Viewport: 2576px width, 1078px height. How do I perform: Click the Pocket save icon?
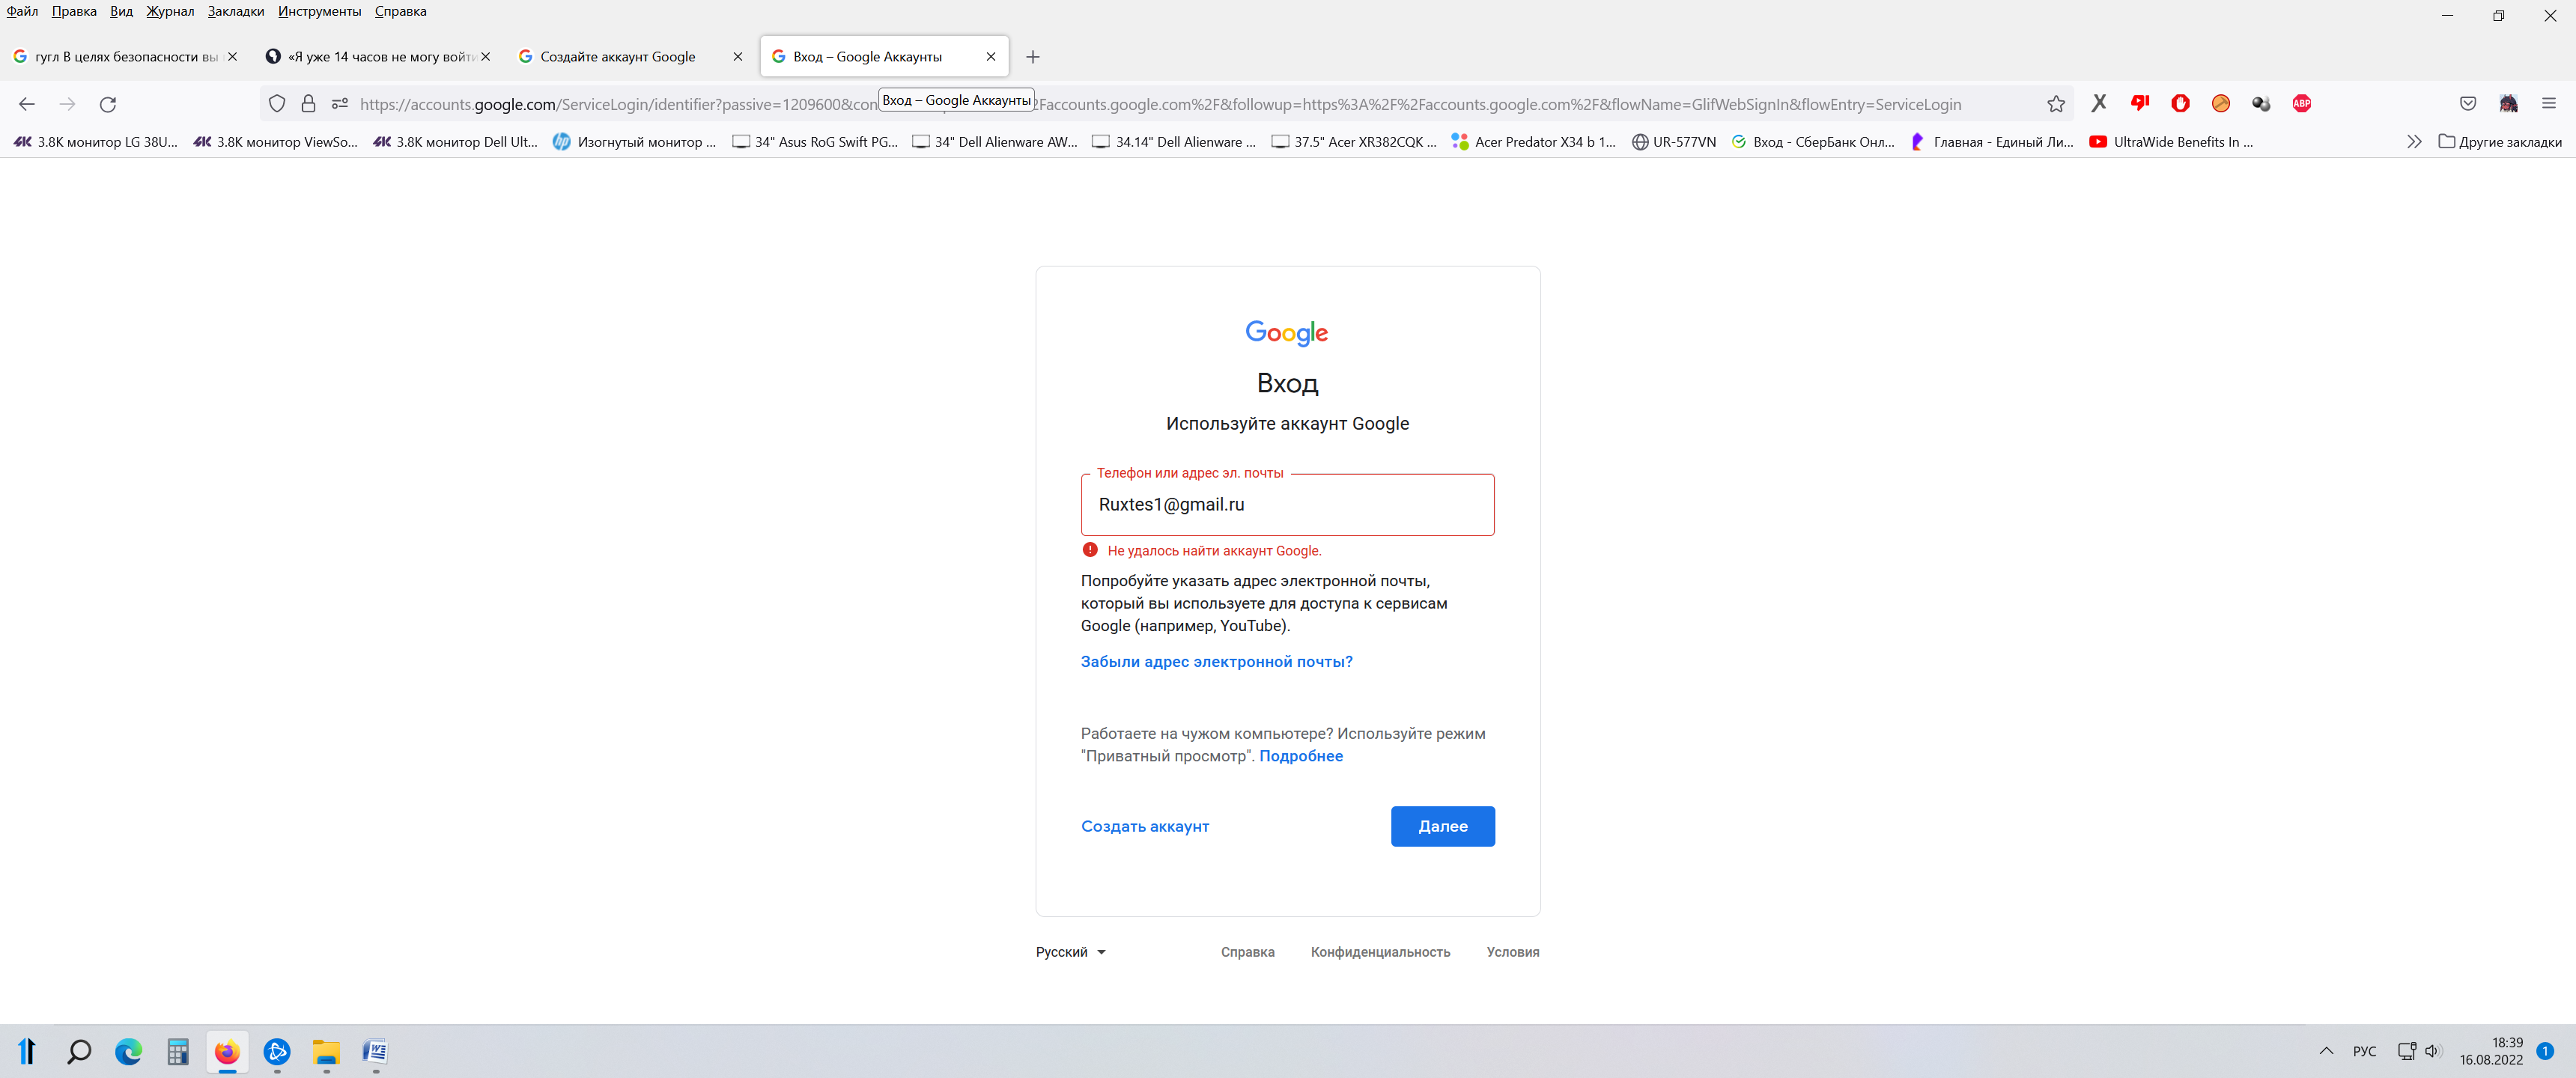(x=2467, y=103)
